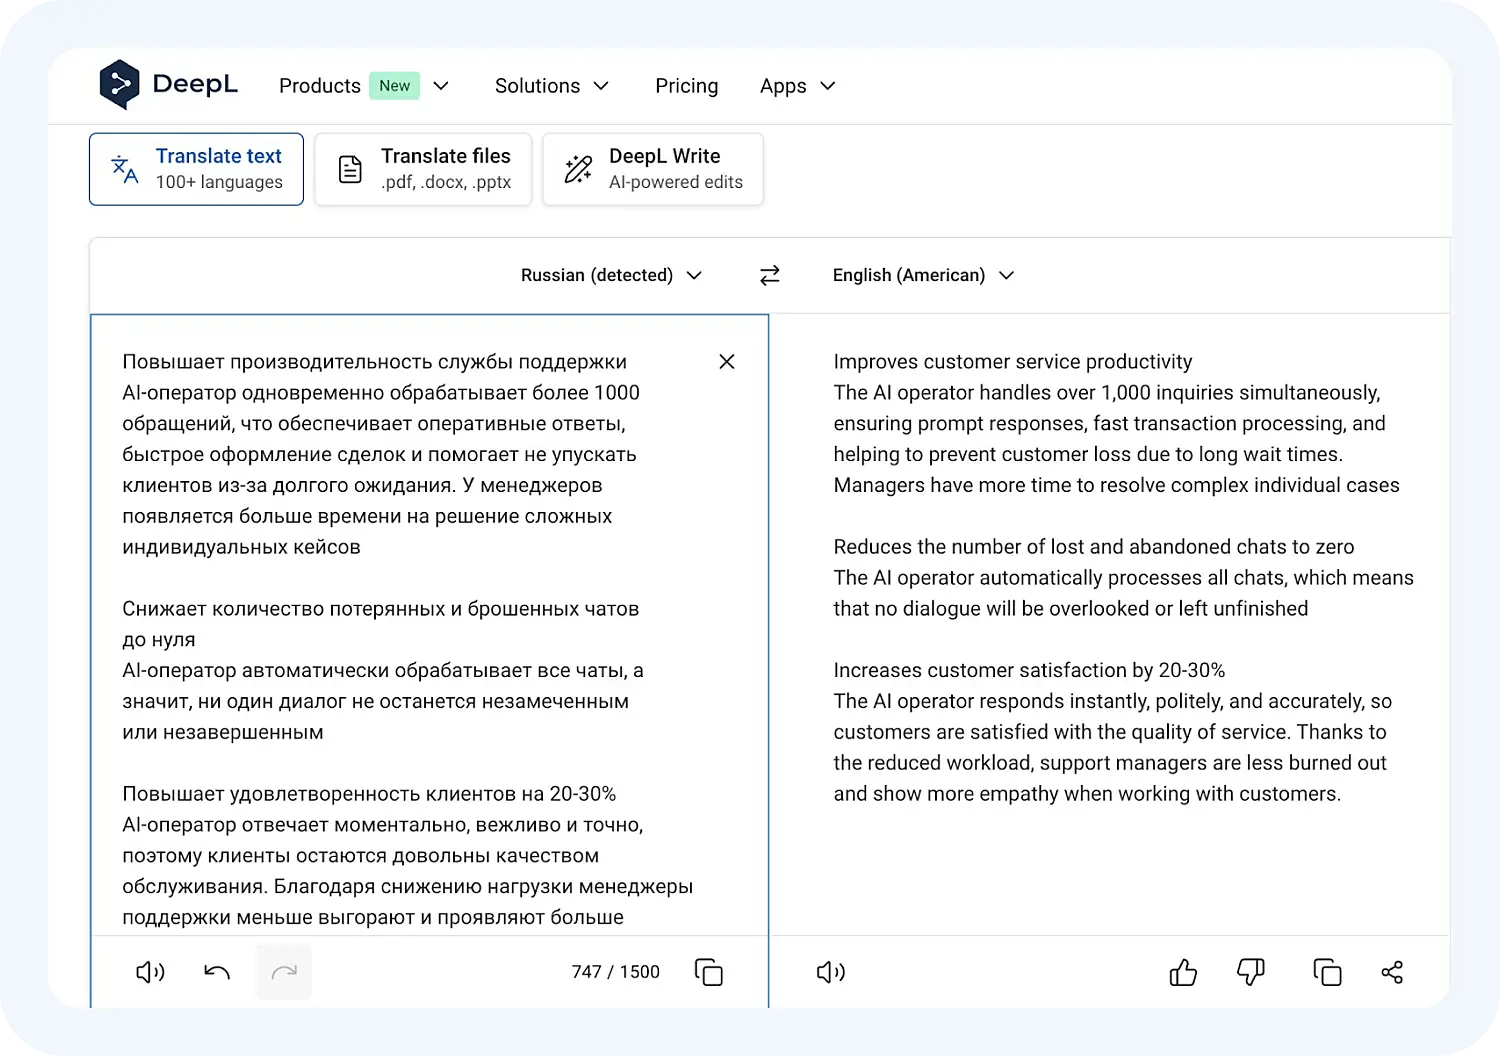Screen dimensions: 1500x1056
Task: Listen to the Russian source text
Action: click(x=149, y=971)
